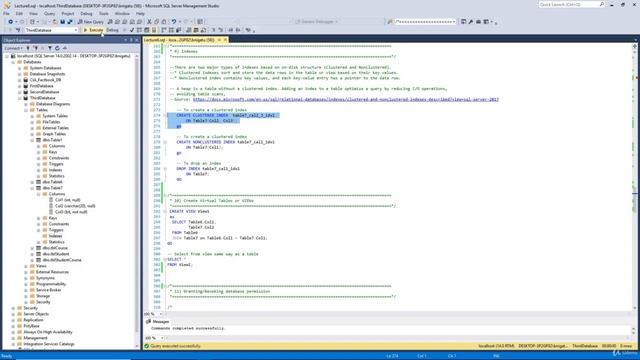This screenshot has height=360, width=640.
Task: Open the Window menu
Action: (122, 13)
